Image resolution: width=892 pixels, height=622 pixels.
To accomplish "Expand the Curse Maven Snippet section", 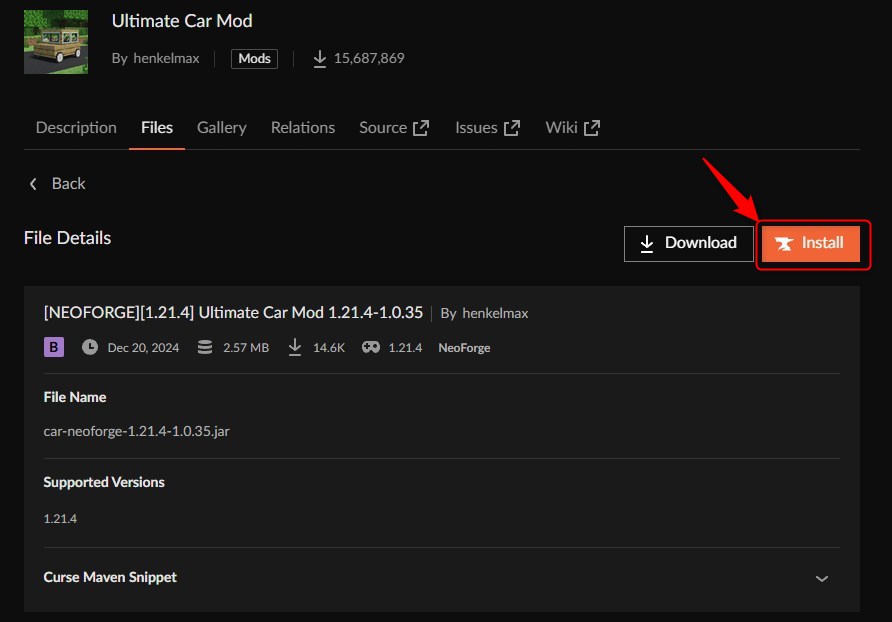I will point(441,578).
